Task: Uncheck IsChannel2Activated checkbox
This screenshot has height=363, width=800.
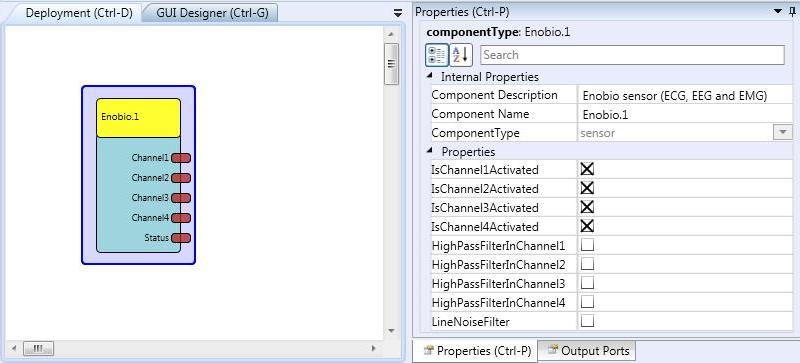Action: 587,188
